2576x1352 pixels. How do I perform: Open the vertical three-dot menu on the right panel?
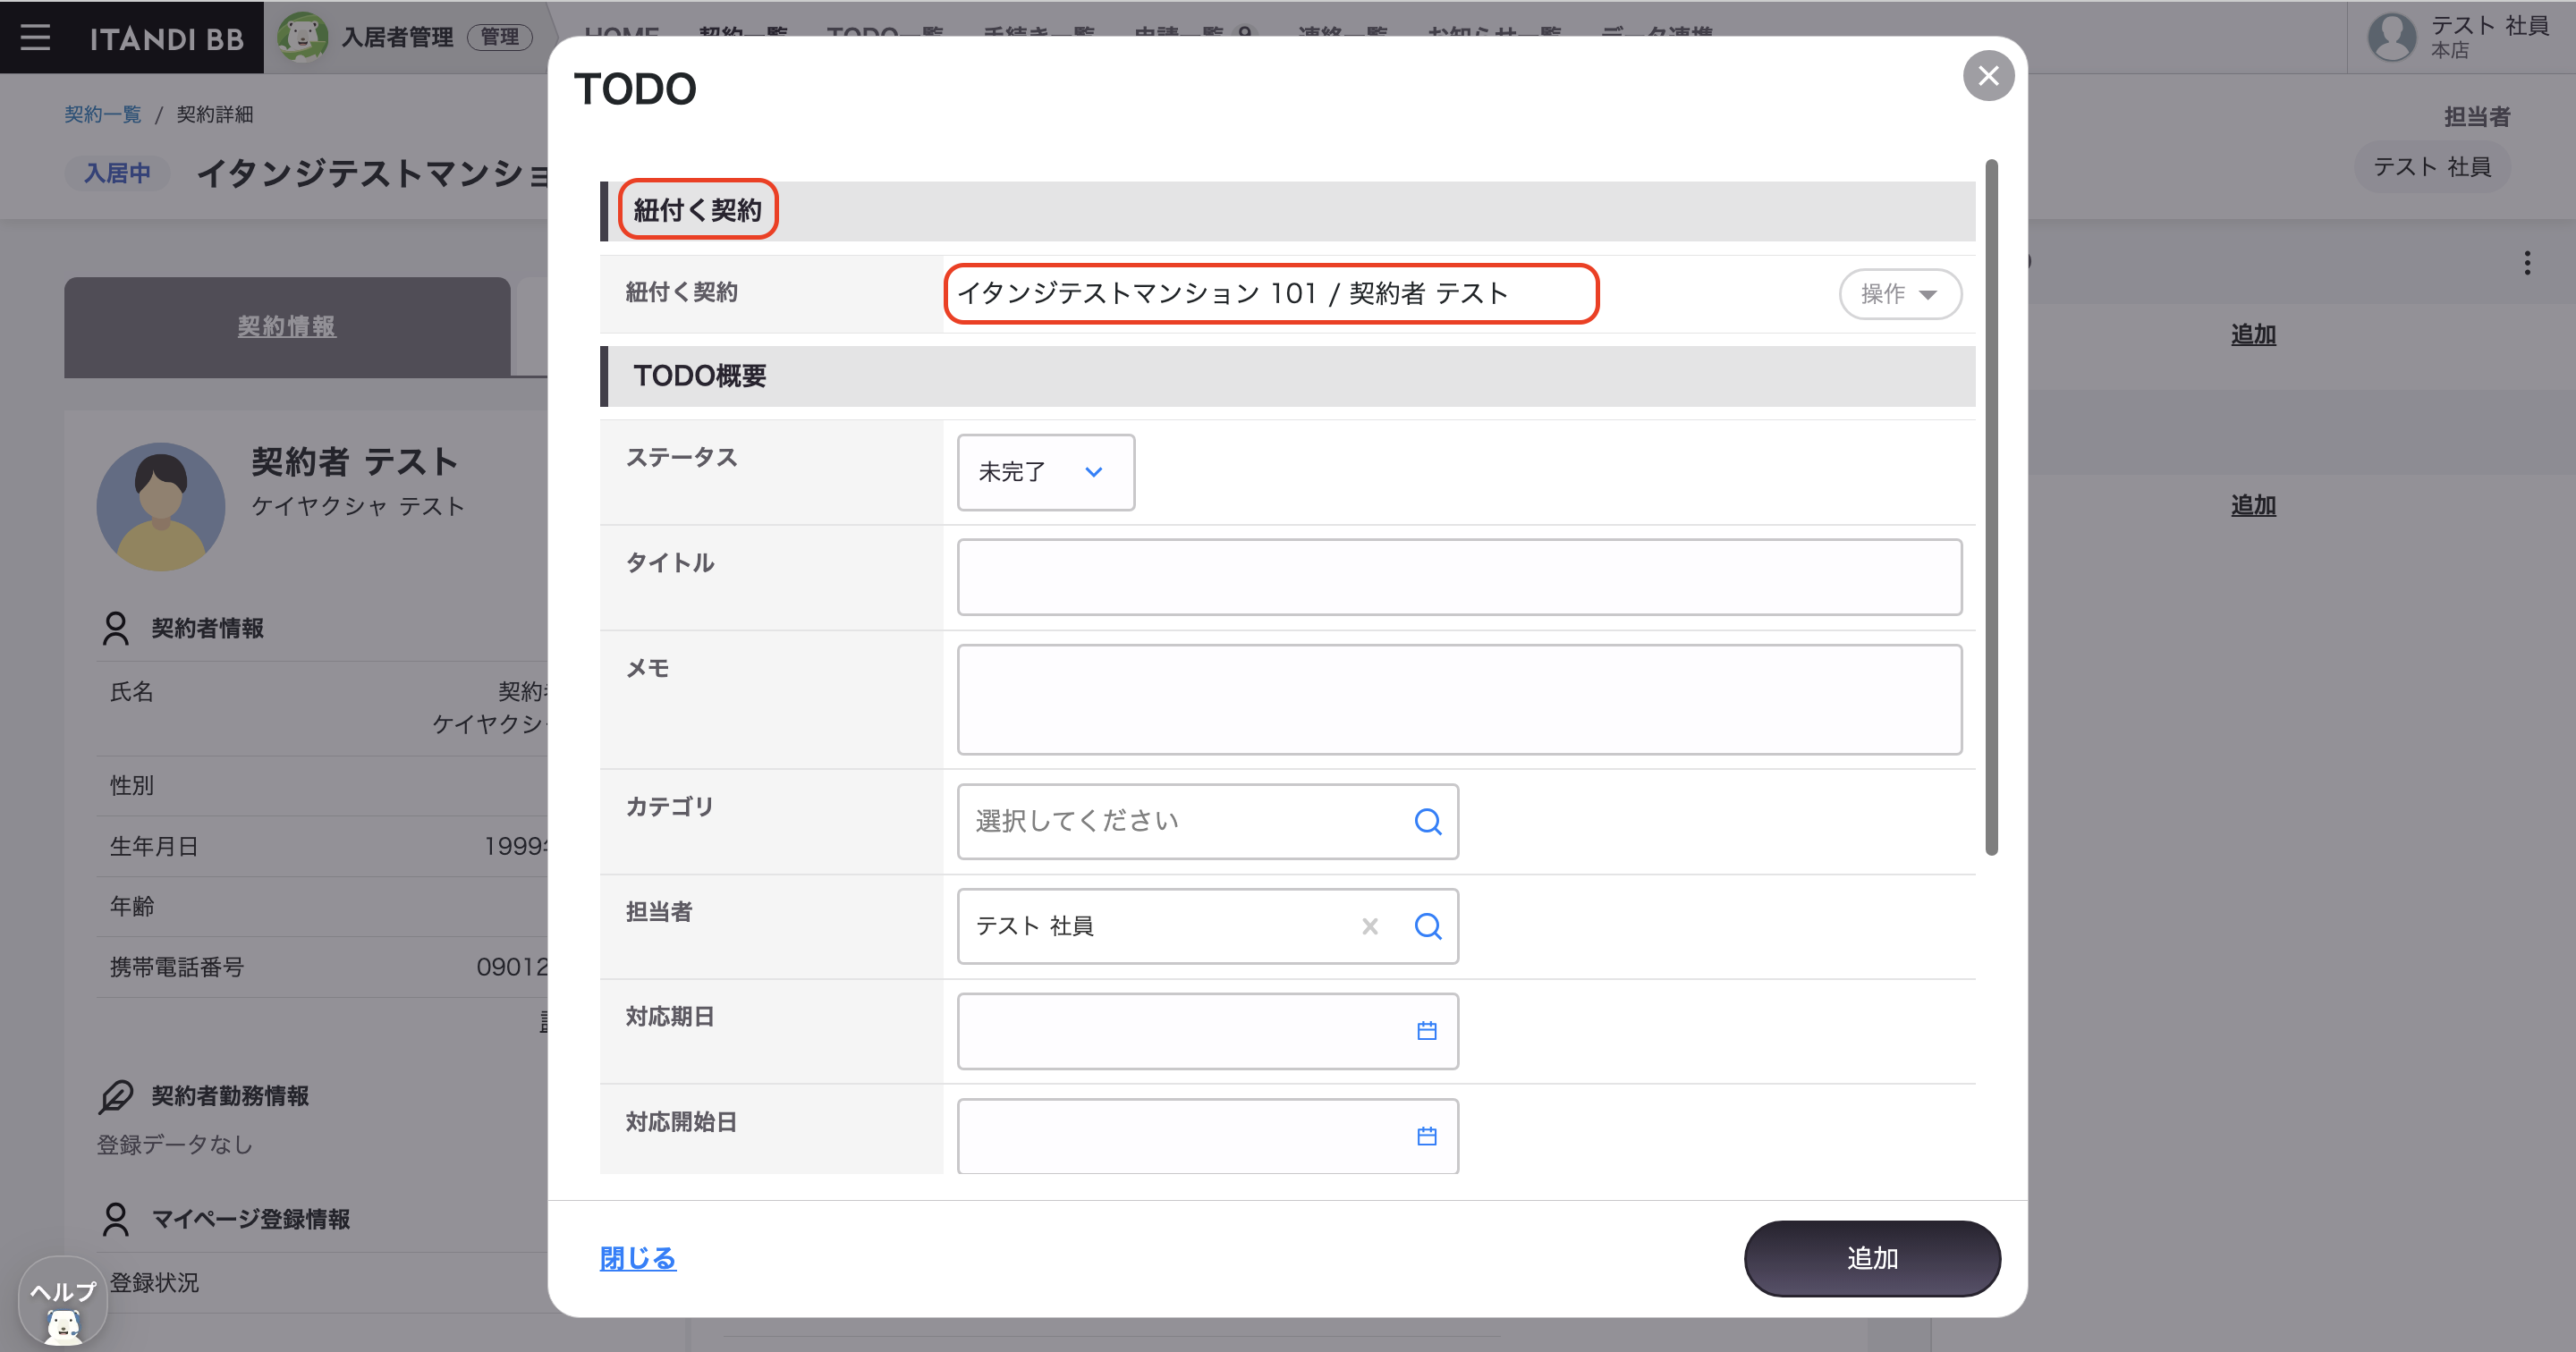2527,263
